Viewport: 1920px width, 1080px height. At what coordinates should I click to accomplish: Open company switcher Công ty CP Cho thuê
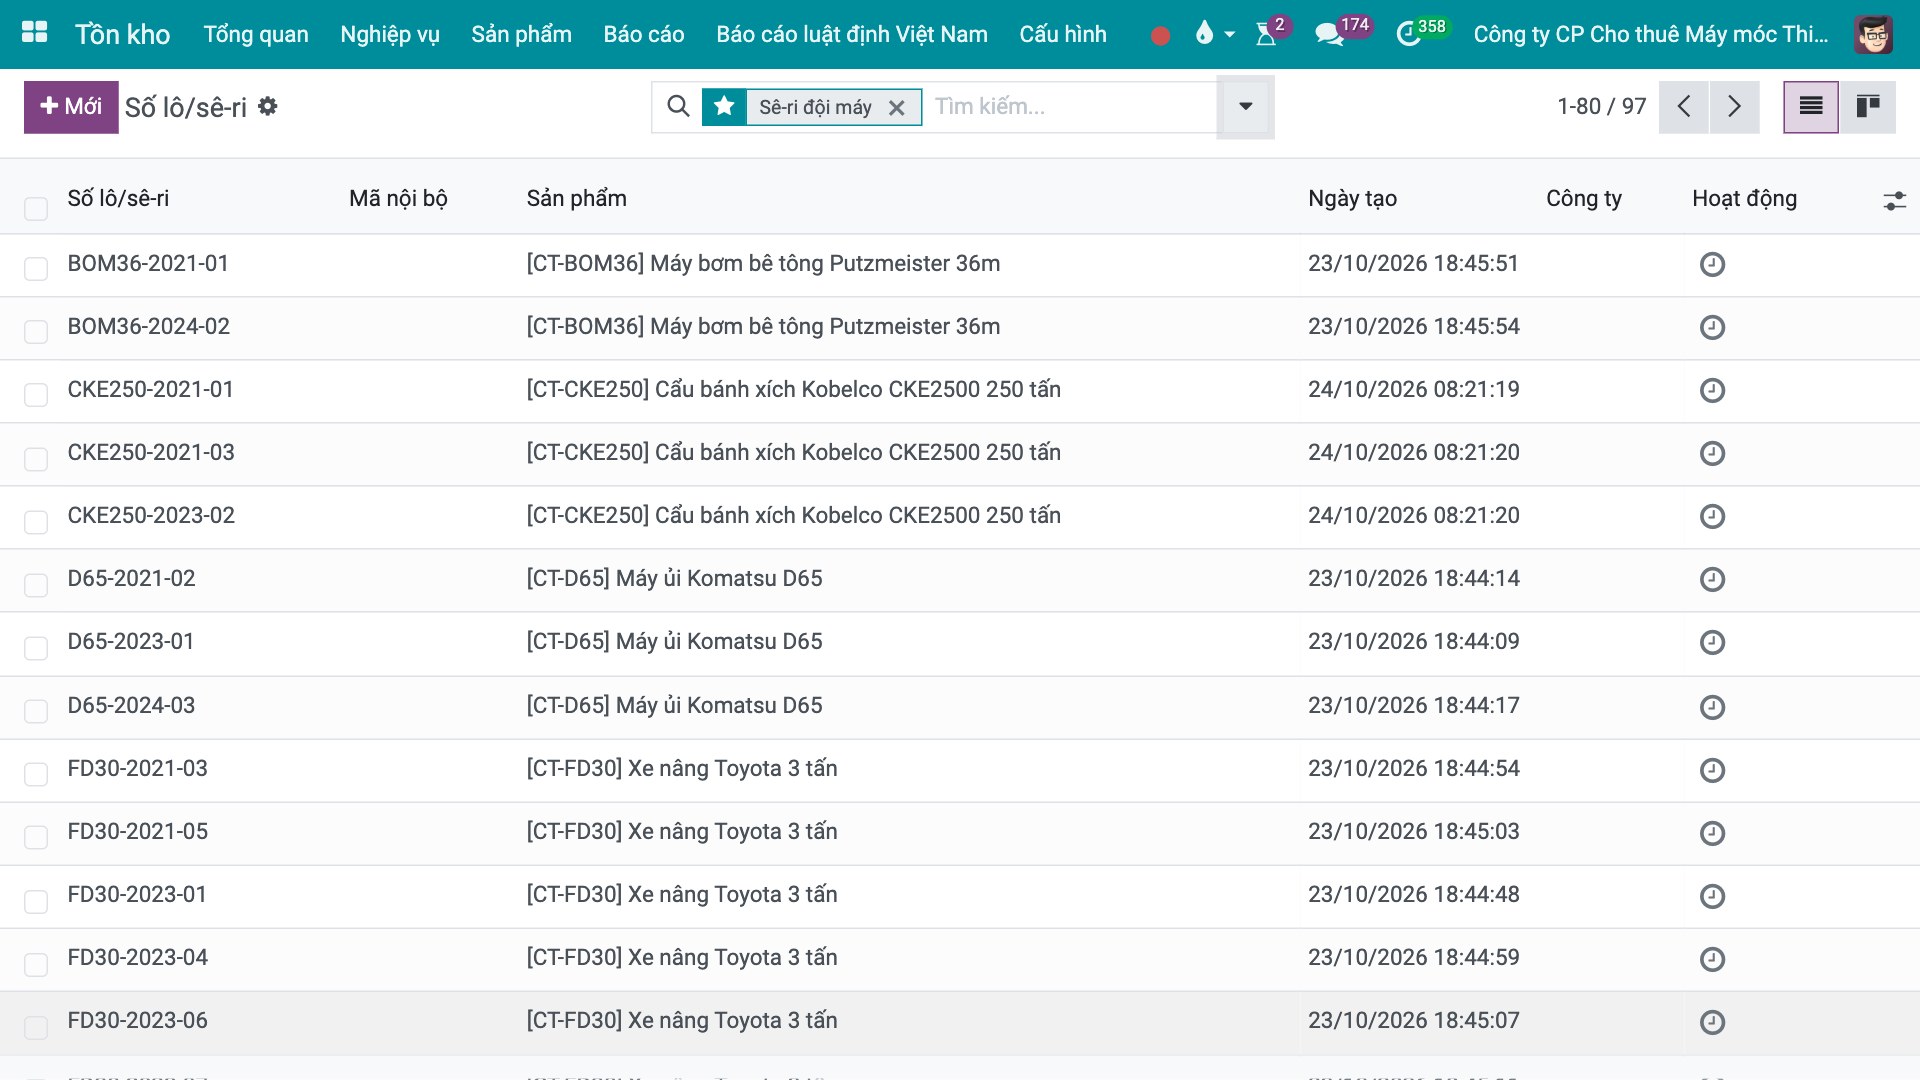coord(1650,34)
